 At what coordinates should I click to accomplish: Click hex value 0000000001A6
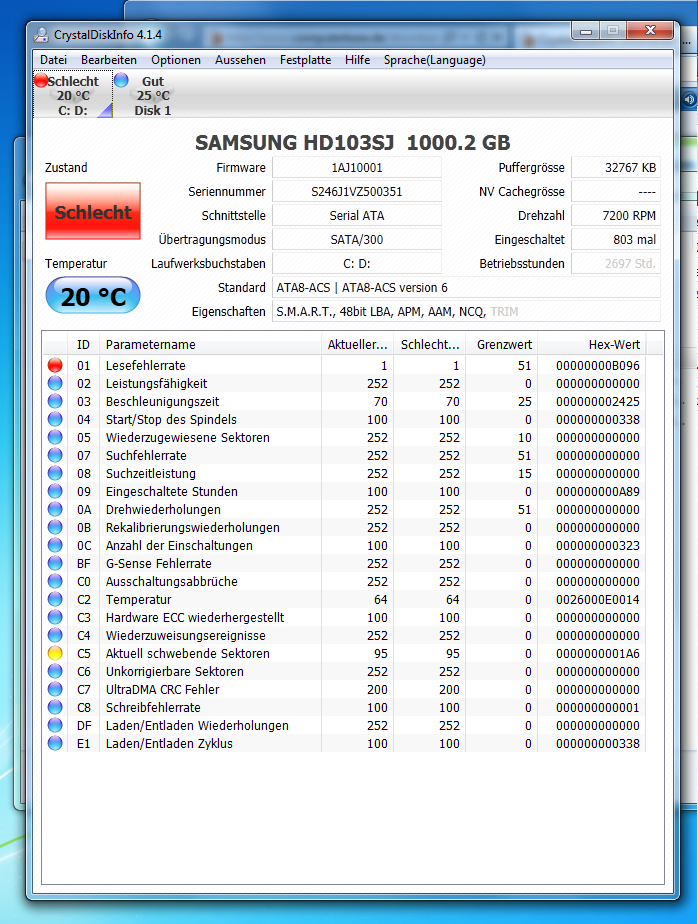pos(598,654)
